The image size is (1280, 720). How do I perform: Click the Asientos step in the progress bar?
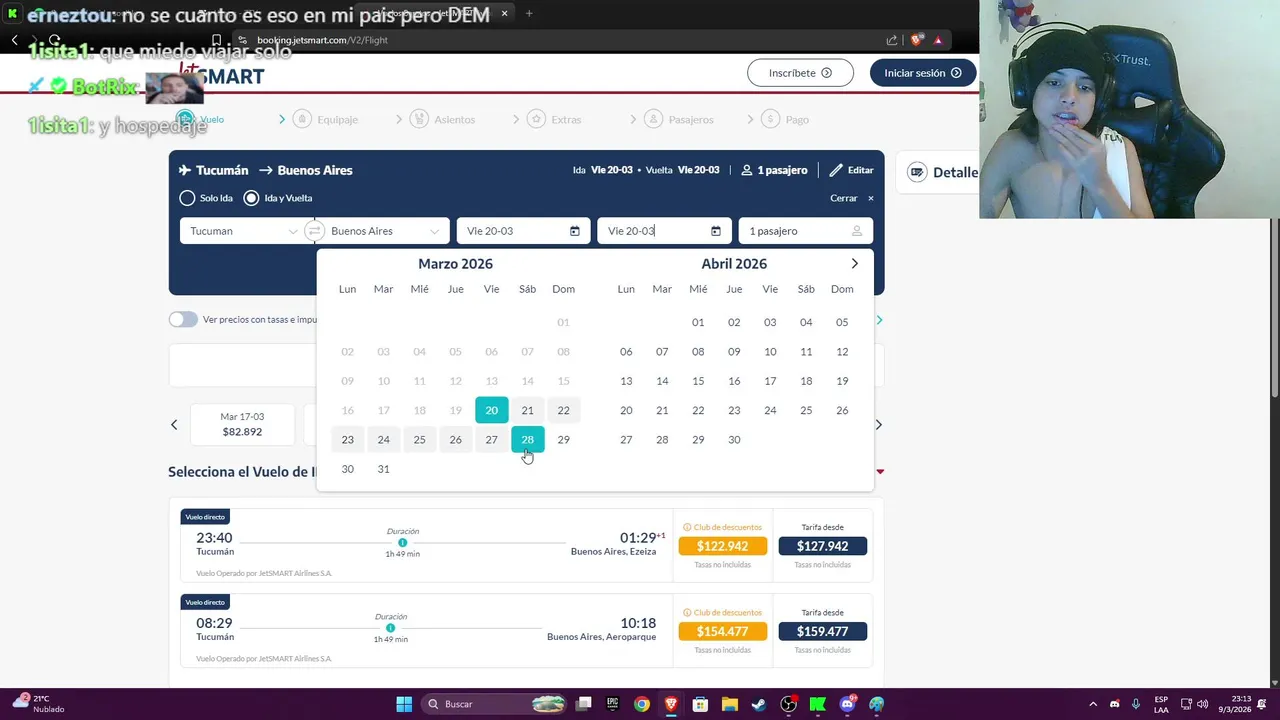(443, 119)
